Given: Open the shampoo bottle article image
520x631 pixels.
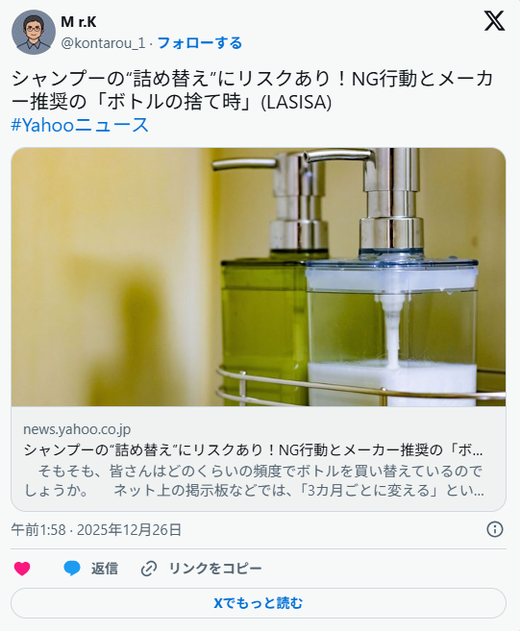Looking at the screenshot, I should 258,277.
